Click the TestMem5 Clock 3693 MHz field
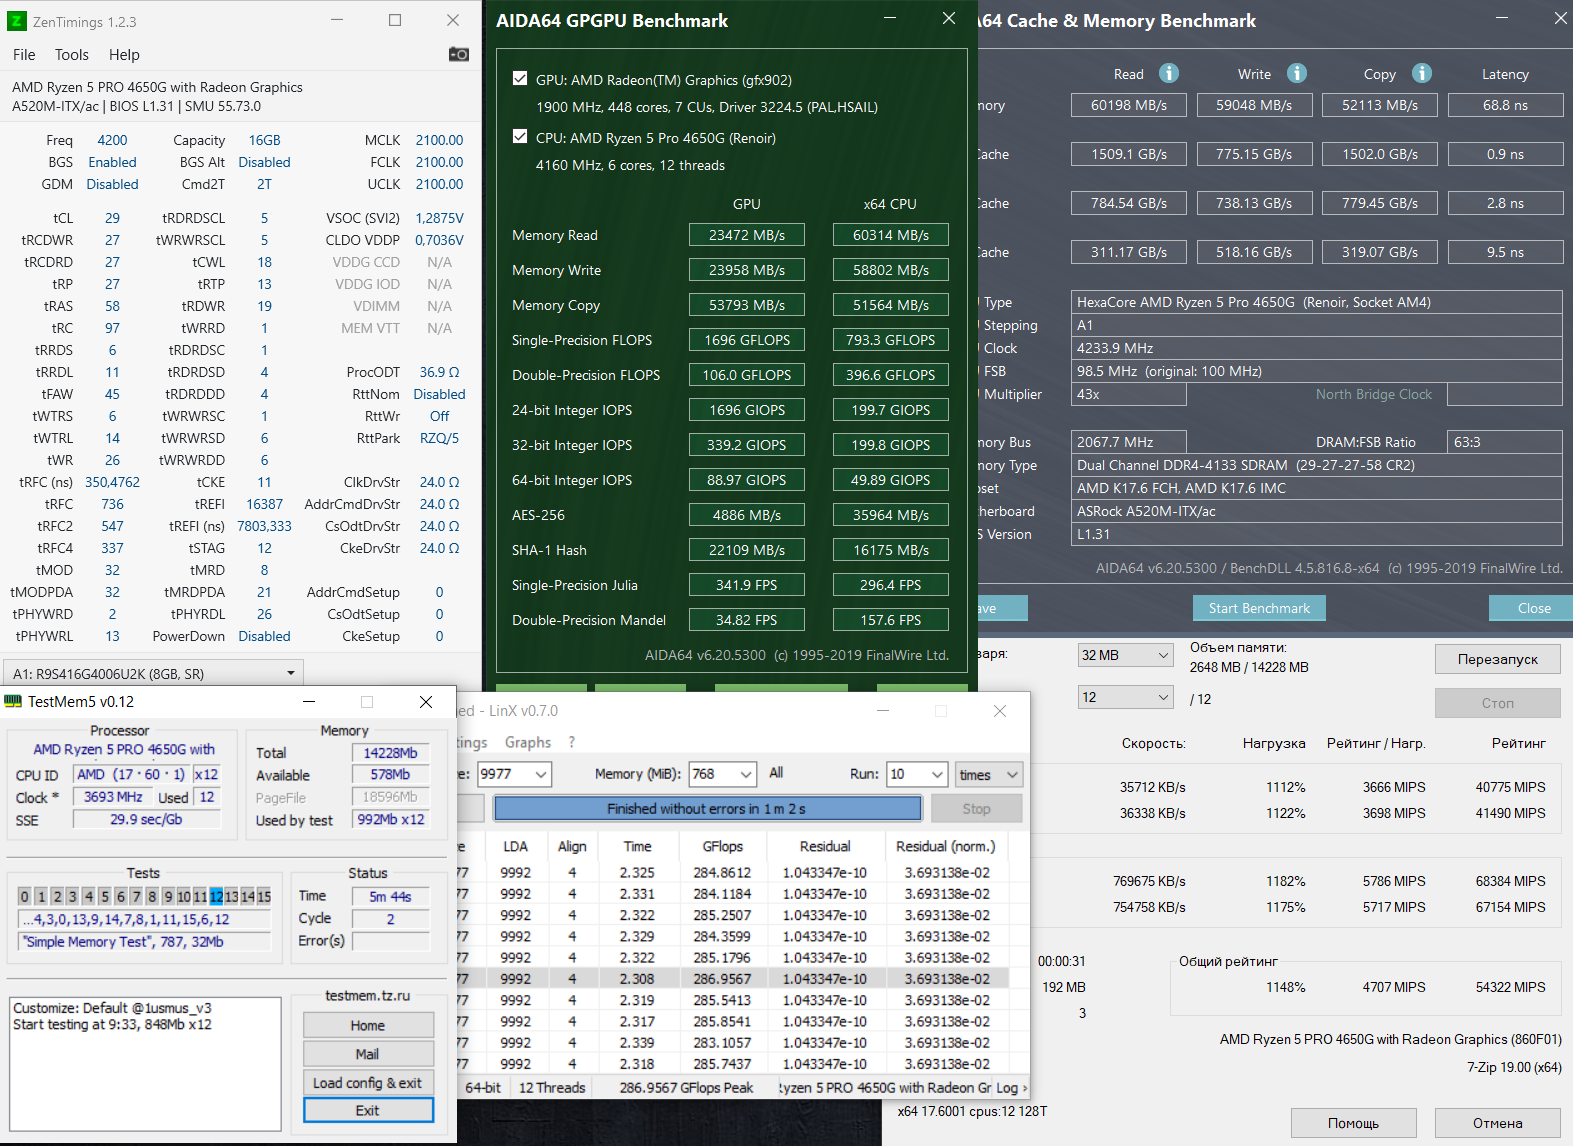Image resolution: width=1573 pixels, height=1146 pixels. [112, 797]
